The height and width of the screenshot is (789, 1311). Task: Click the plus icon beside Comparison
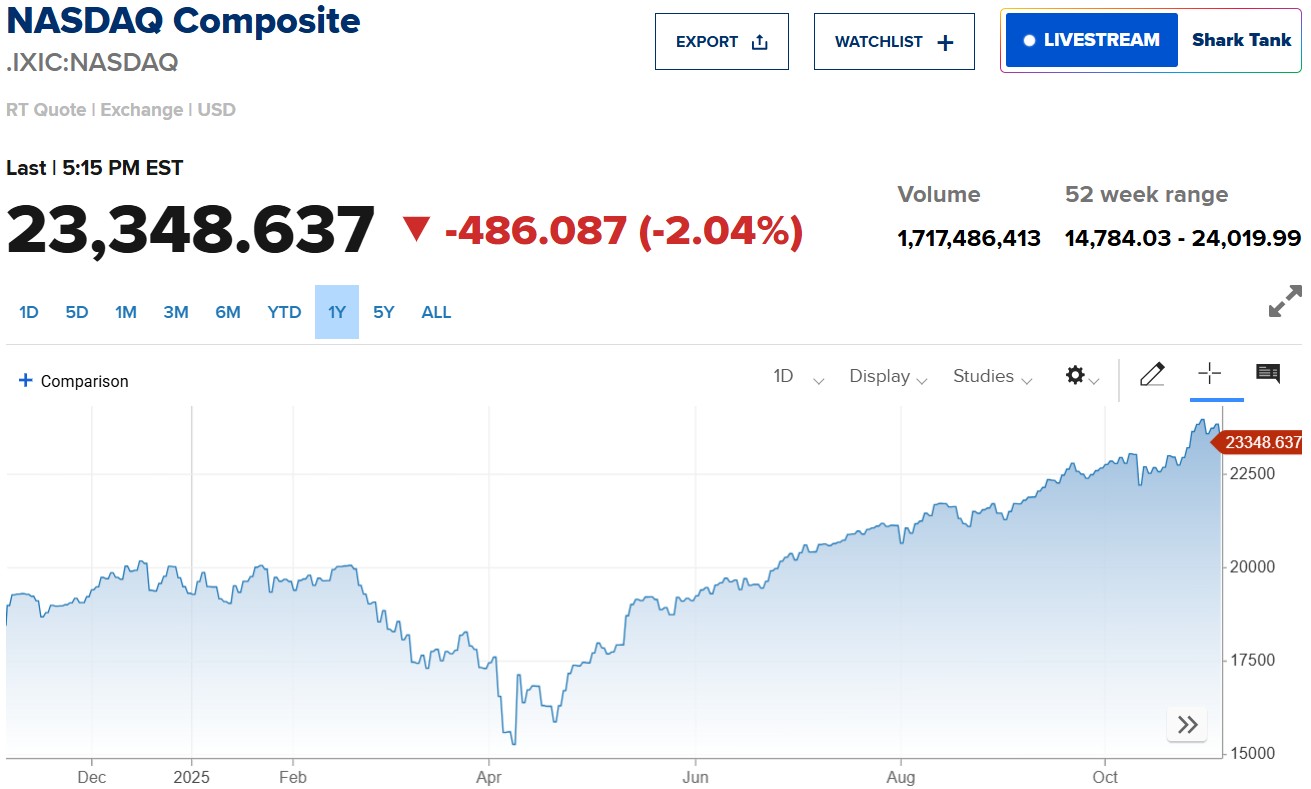click(26, 381)
